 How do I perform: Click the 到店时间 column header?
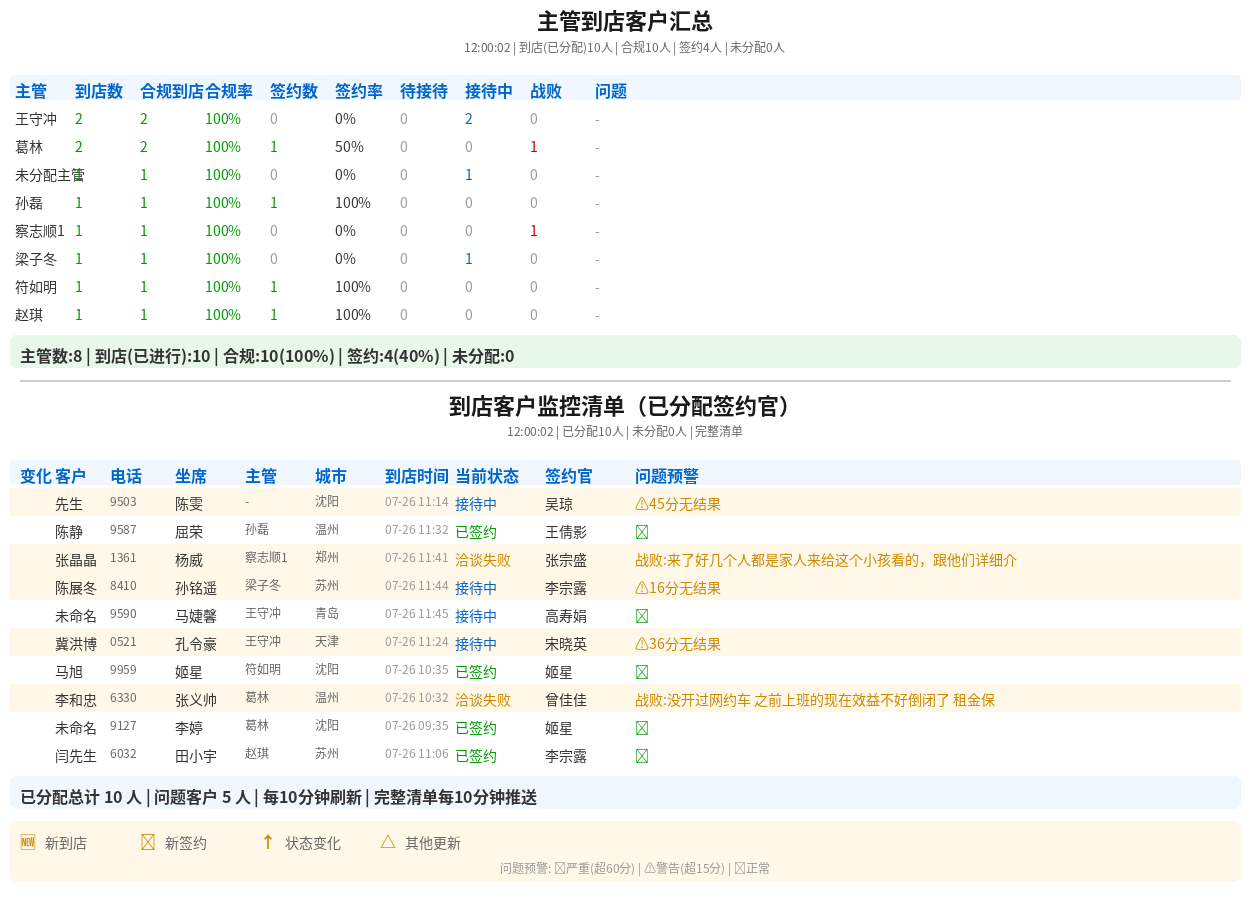tap(417, 476)
